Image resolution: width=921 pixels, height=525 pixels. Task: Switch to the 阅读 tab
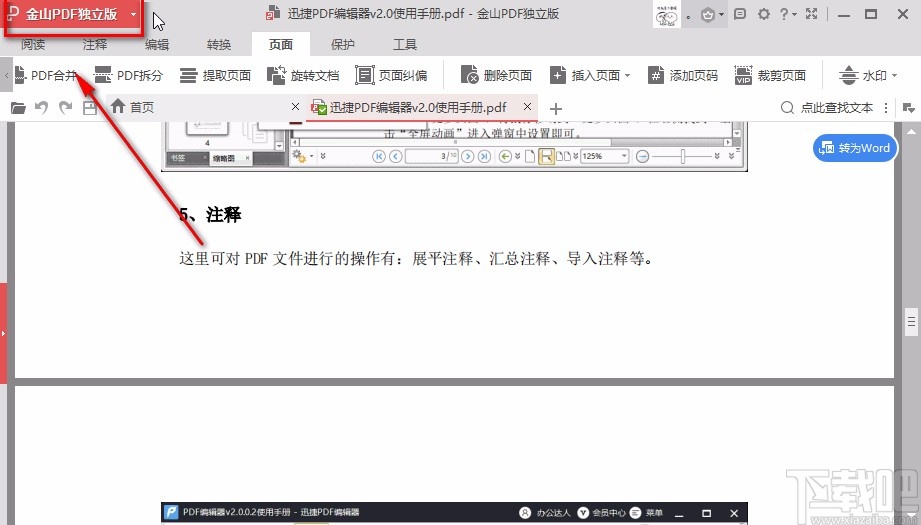pos(33,44)
